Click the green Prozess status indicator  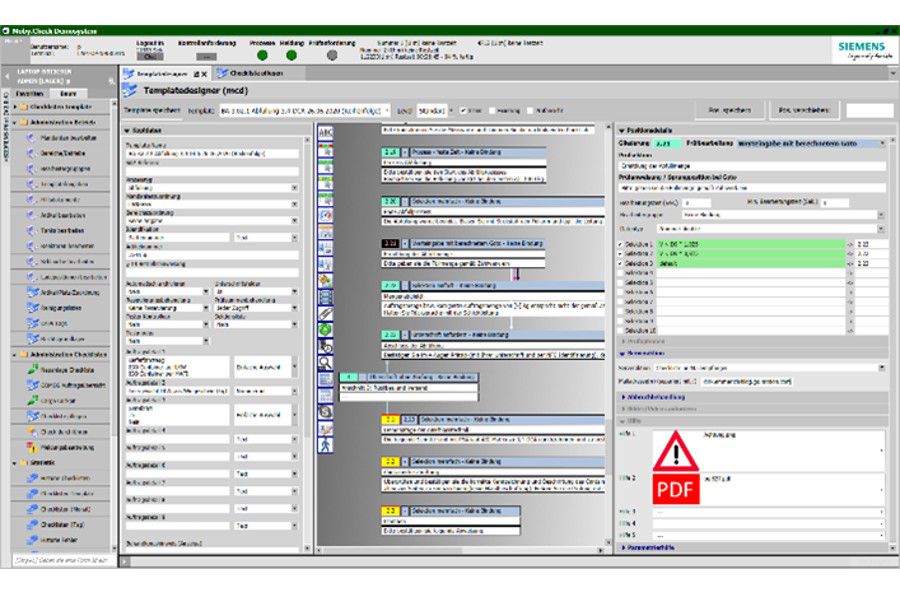point(262,56)
